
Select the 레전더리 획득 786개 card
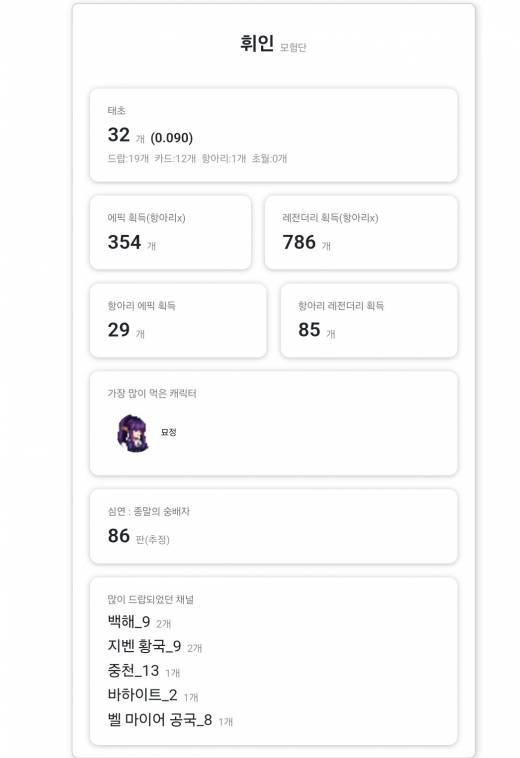coord(361,233)
